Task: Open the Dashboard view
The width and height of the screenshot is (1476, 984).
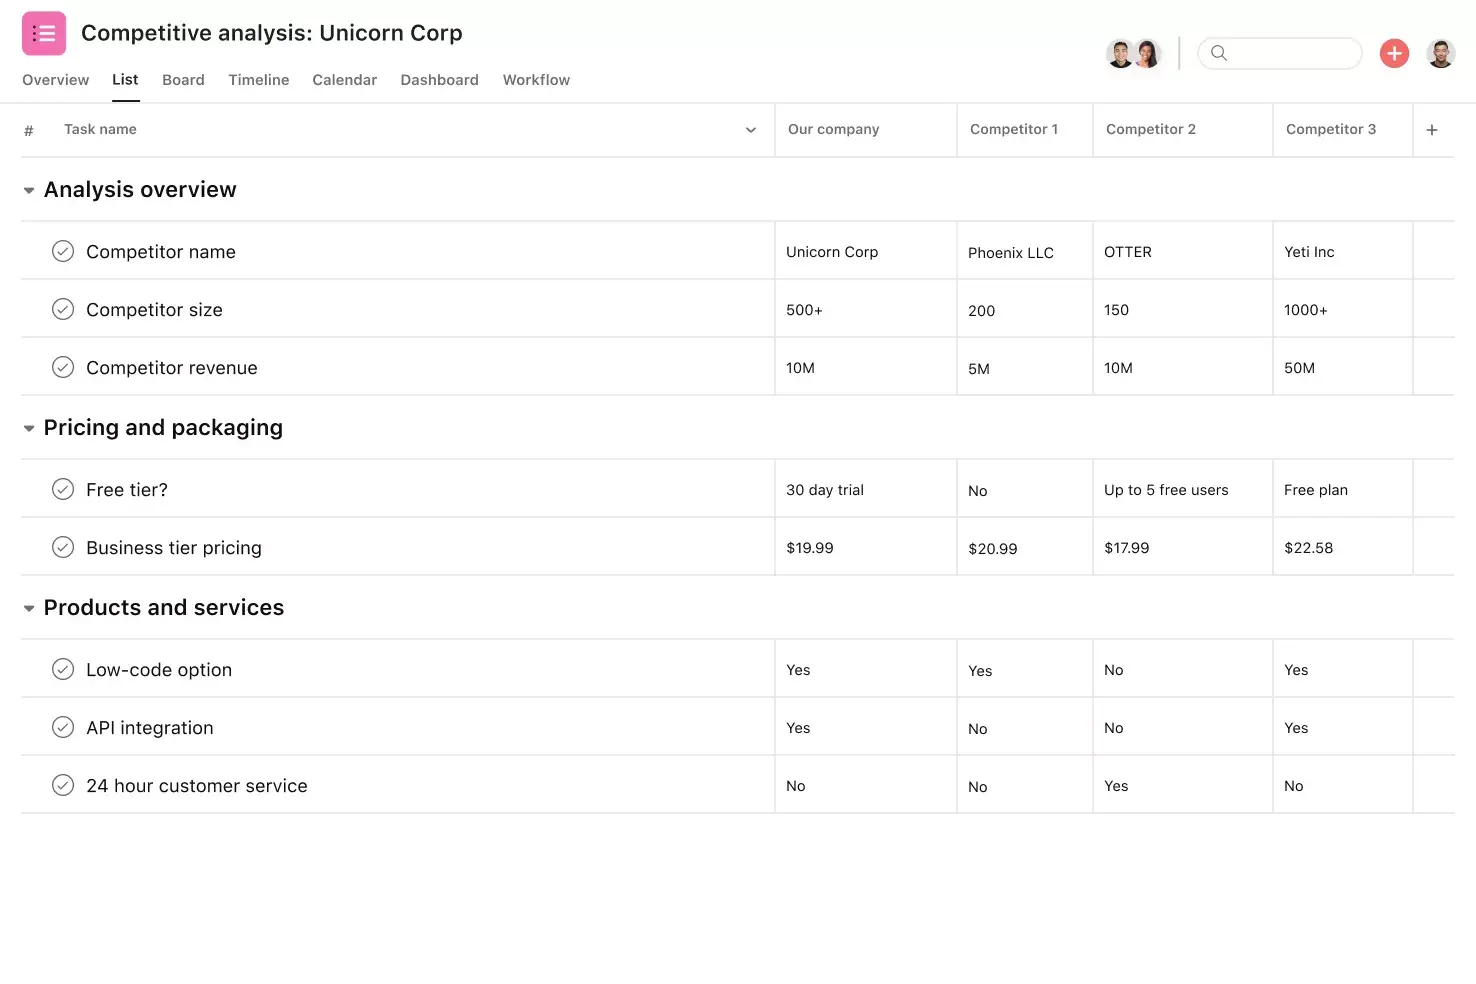Action: click(x=439, y=80)
